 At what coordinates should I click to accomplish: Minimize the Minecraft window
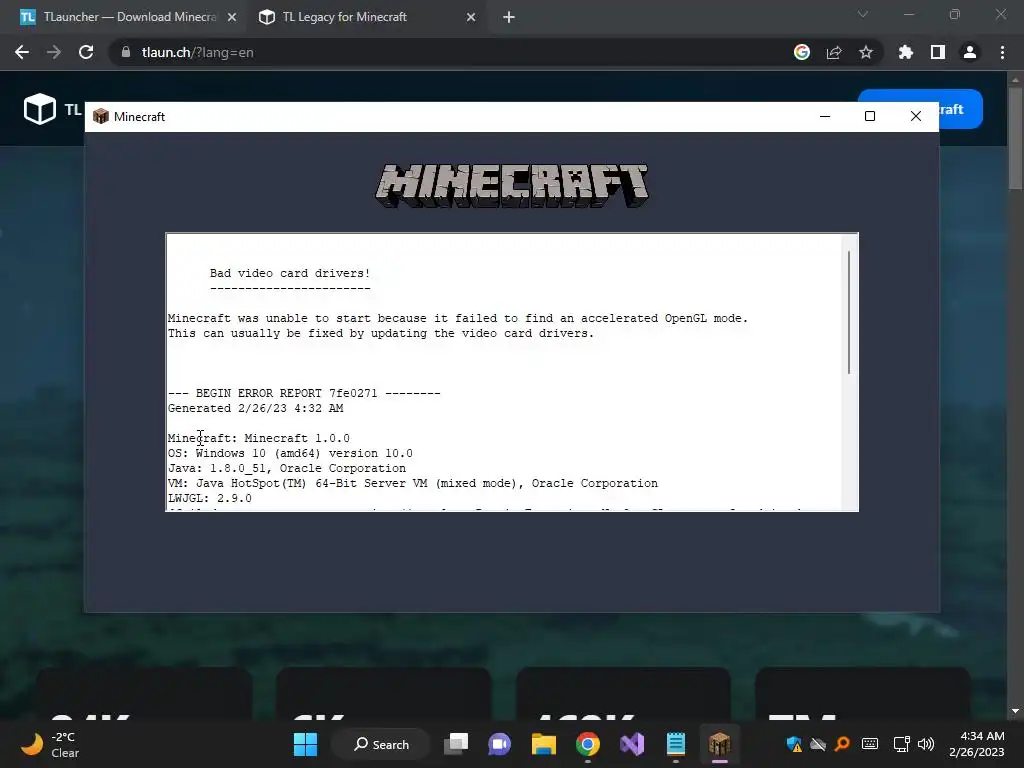point(825,116)
